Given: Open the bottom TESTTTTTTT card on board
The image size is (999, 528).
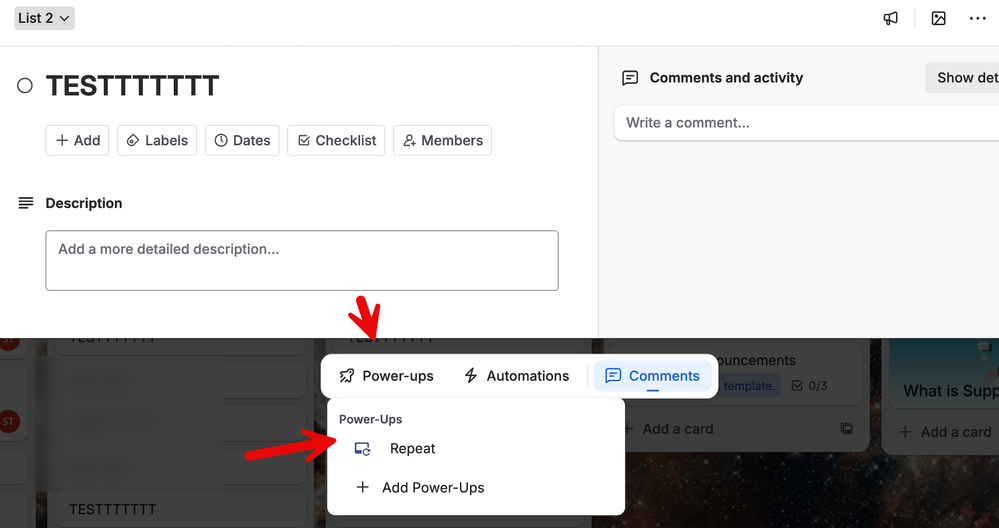Looking at the screenshot, I should click(180, 510).
